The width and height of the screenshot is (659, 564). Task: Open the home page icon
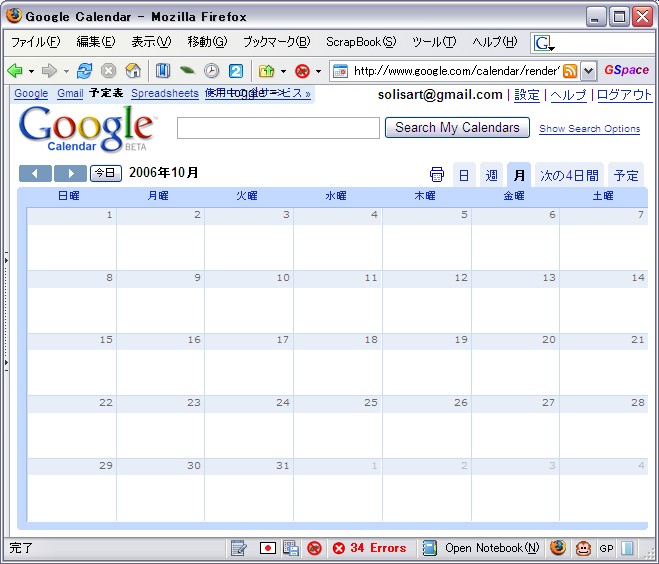pyautogui.click(x=133, y=71)
